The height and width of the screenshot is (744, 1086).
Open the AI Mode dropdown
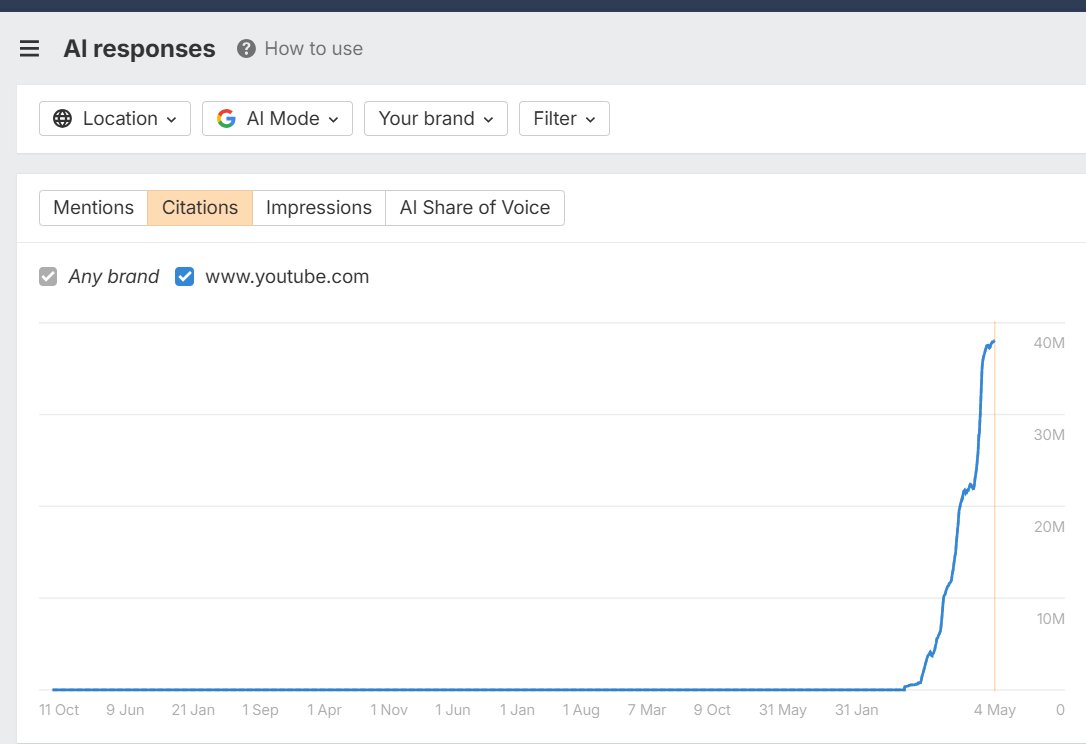277,118
